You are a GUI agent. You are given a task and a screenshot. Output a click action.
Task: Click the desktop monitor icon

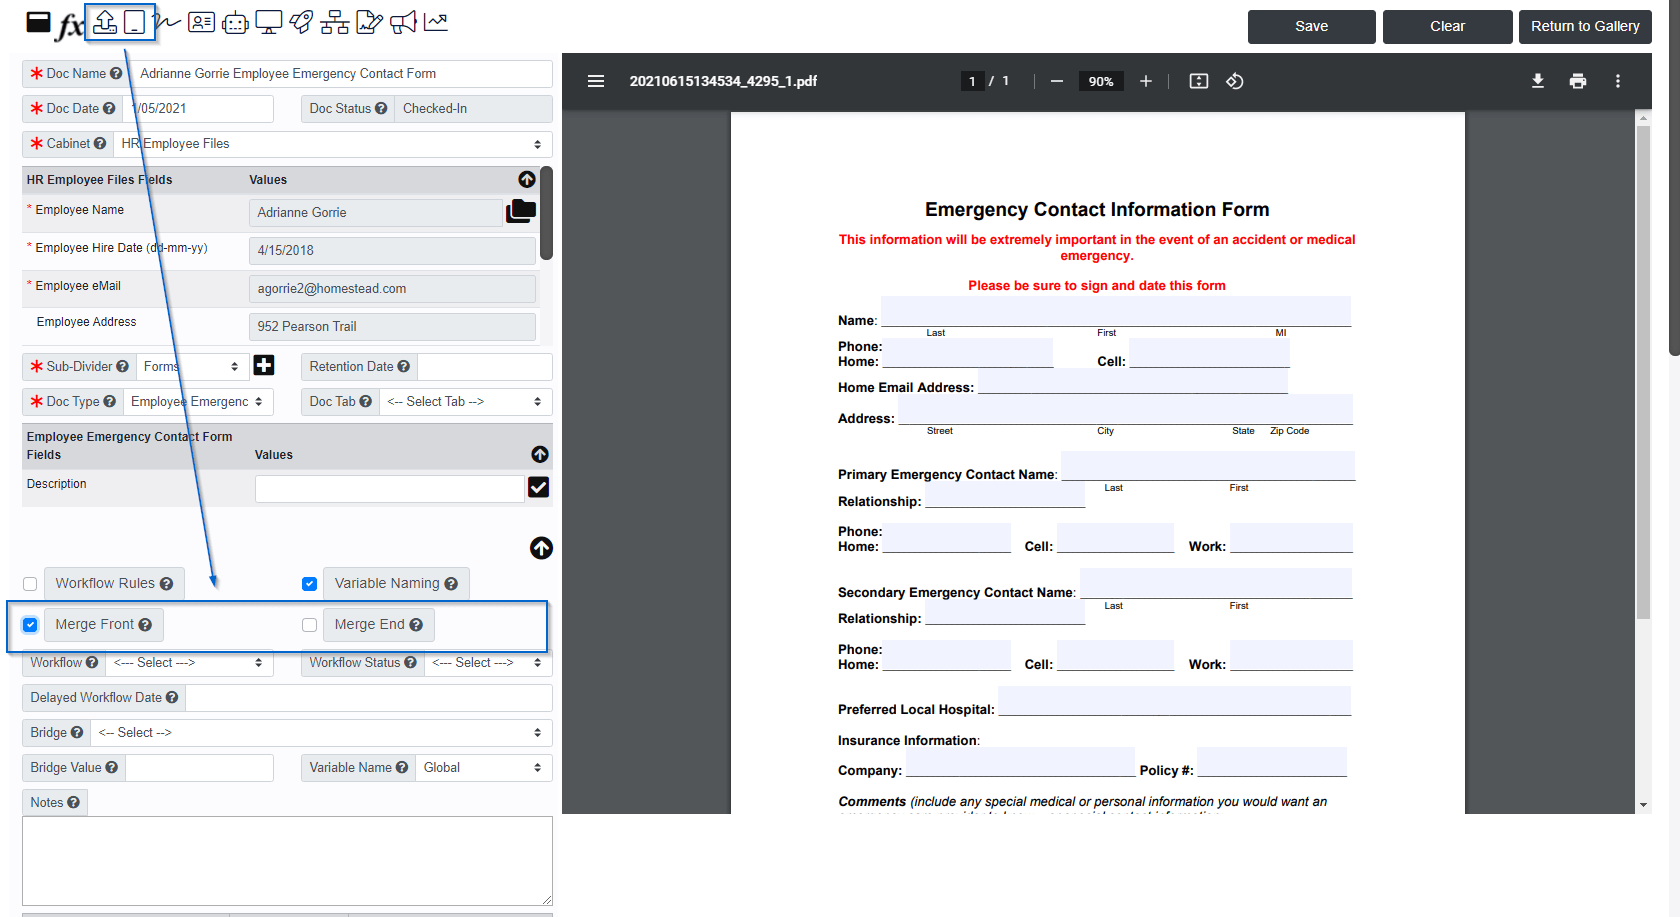click(269, 22)
